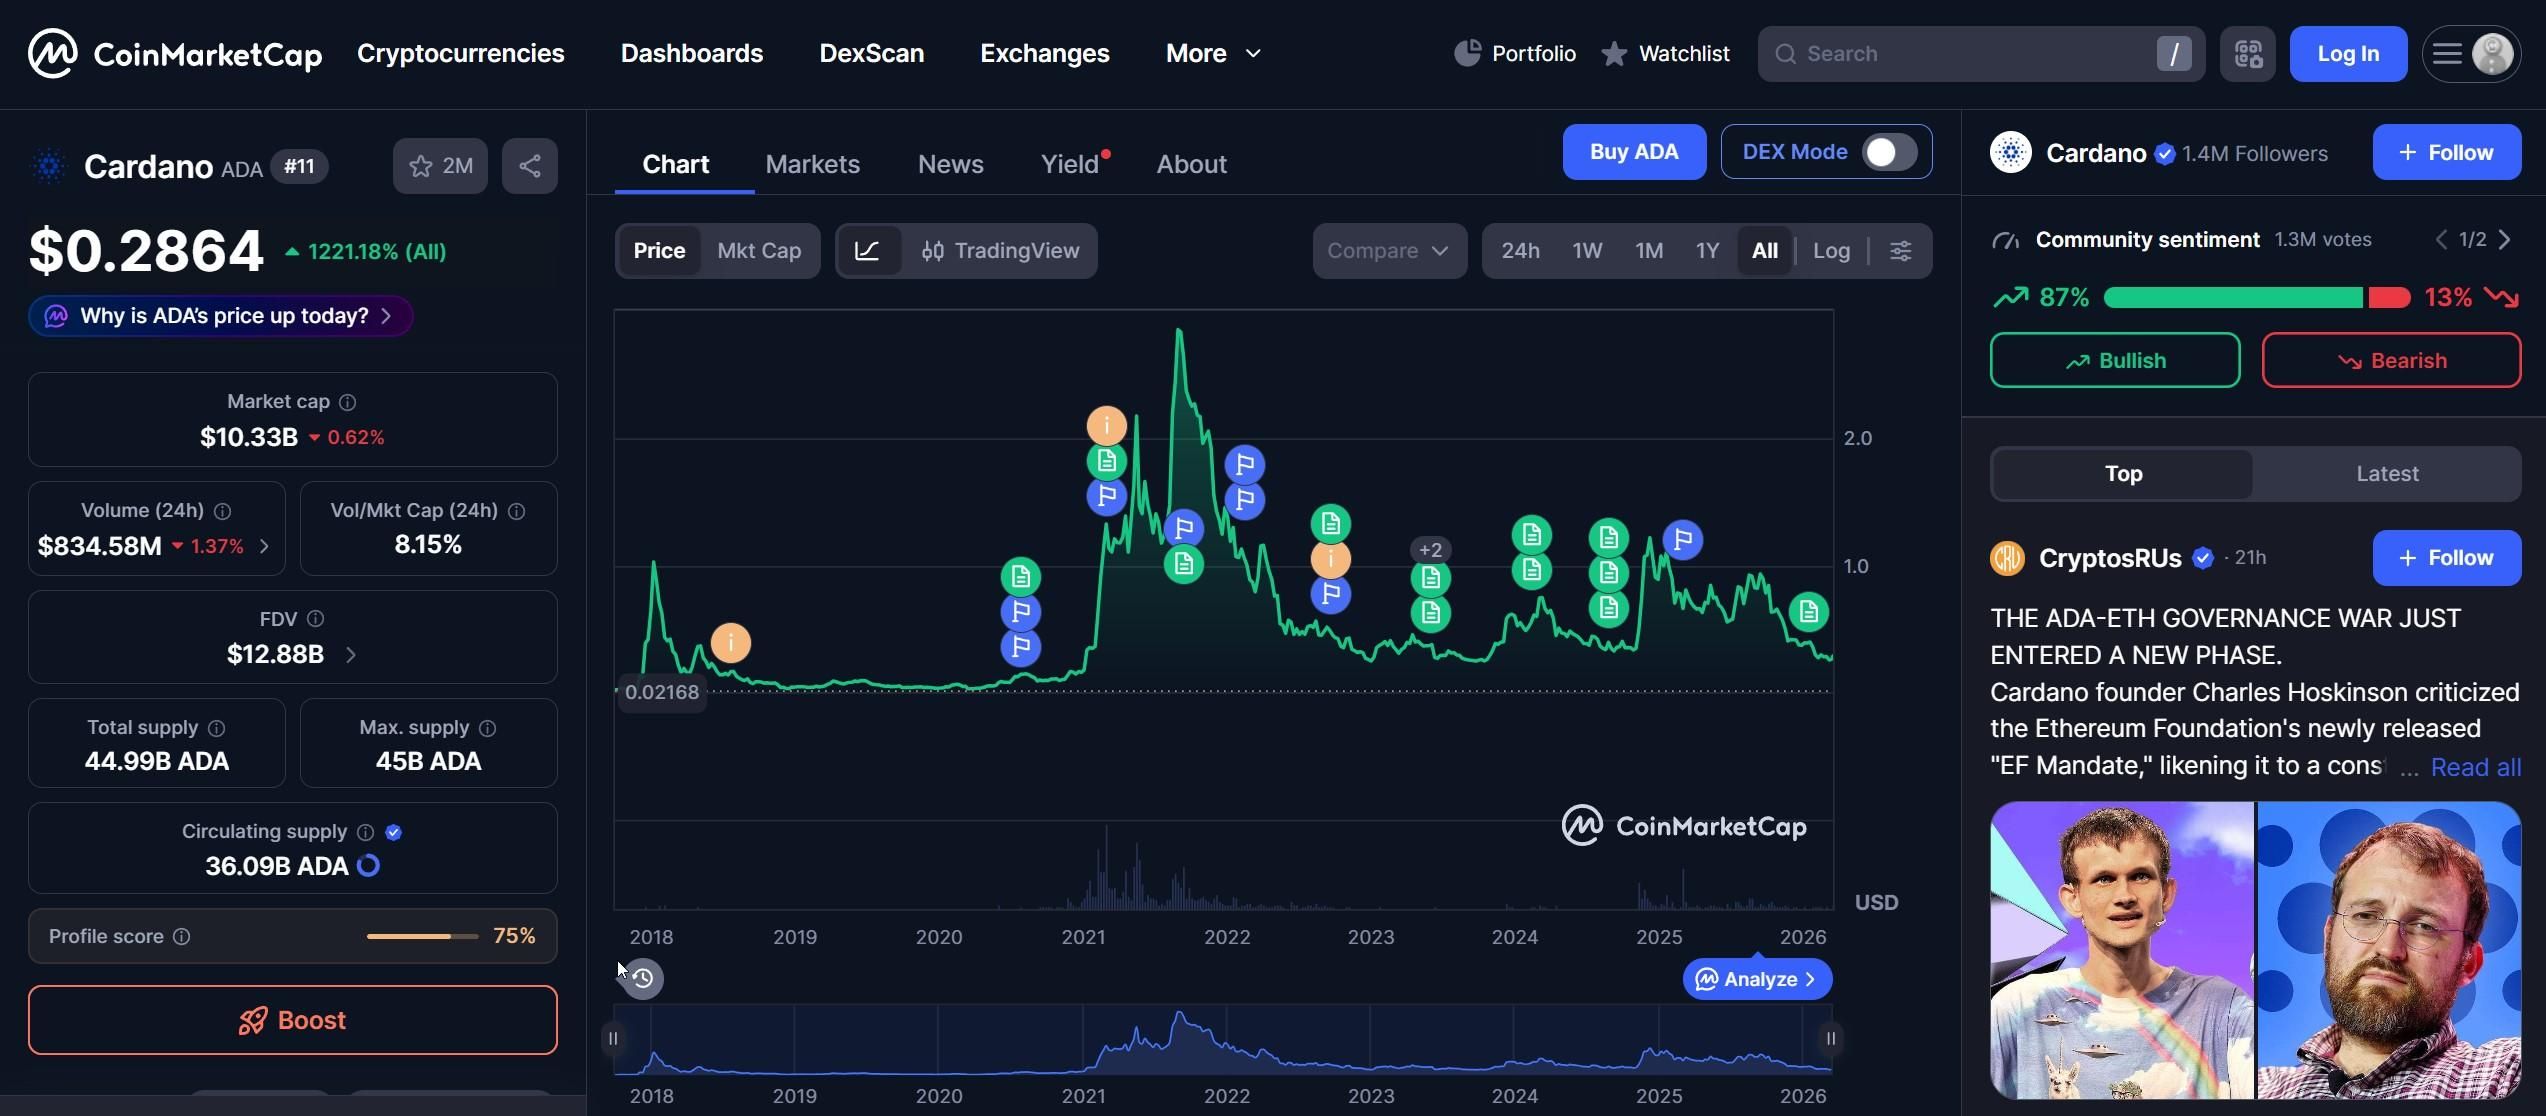2546x1116 pixels.
Task: Go to next community sentiment page
Action: point(2505,240)
